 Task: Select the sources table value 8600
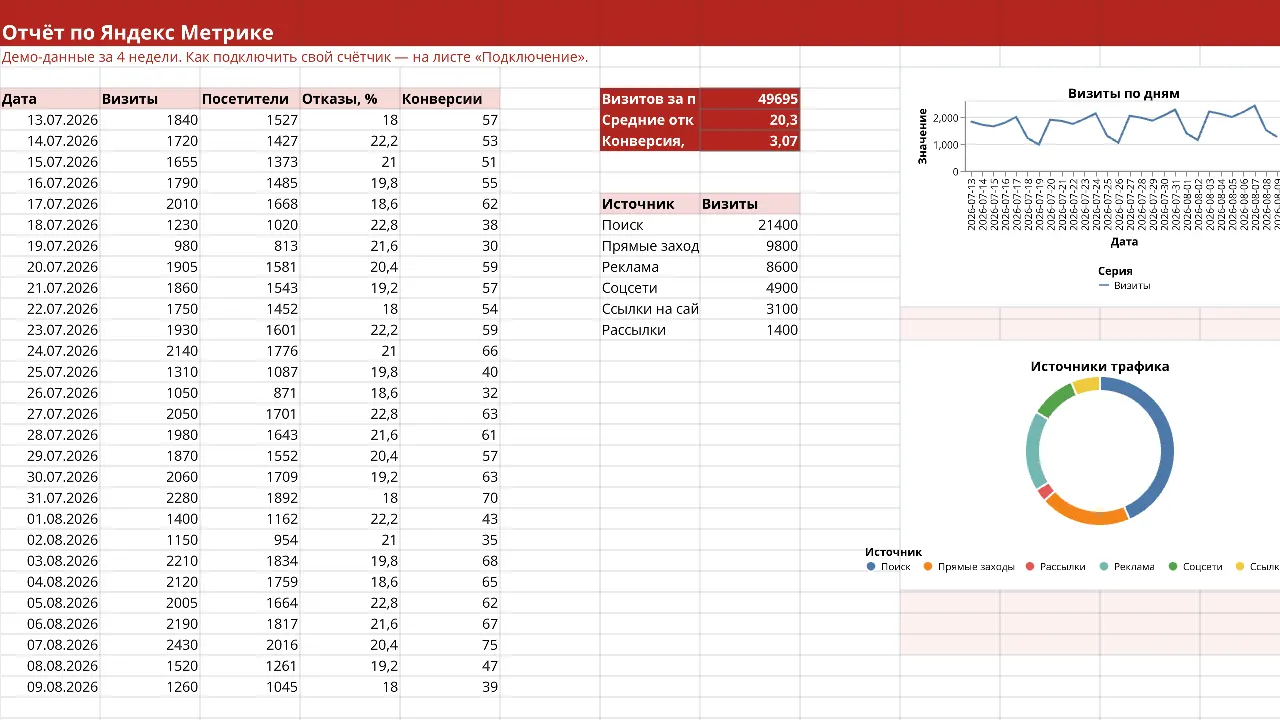pos(750,267)
